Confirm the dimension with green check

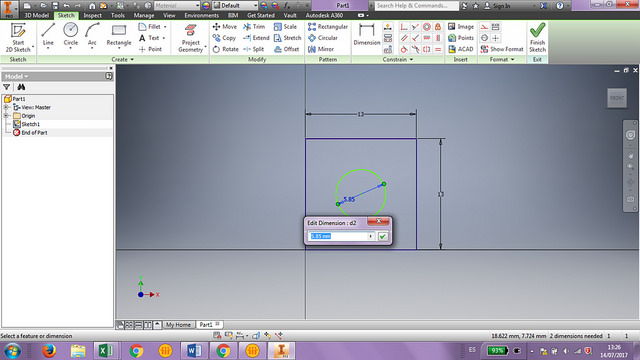pos(382,236)
